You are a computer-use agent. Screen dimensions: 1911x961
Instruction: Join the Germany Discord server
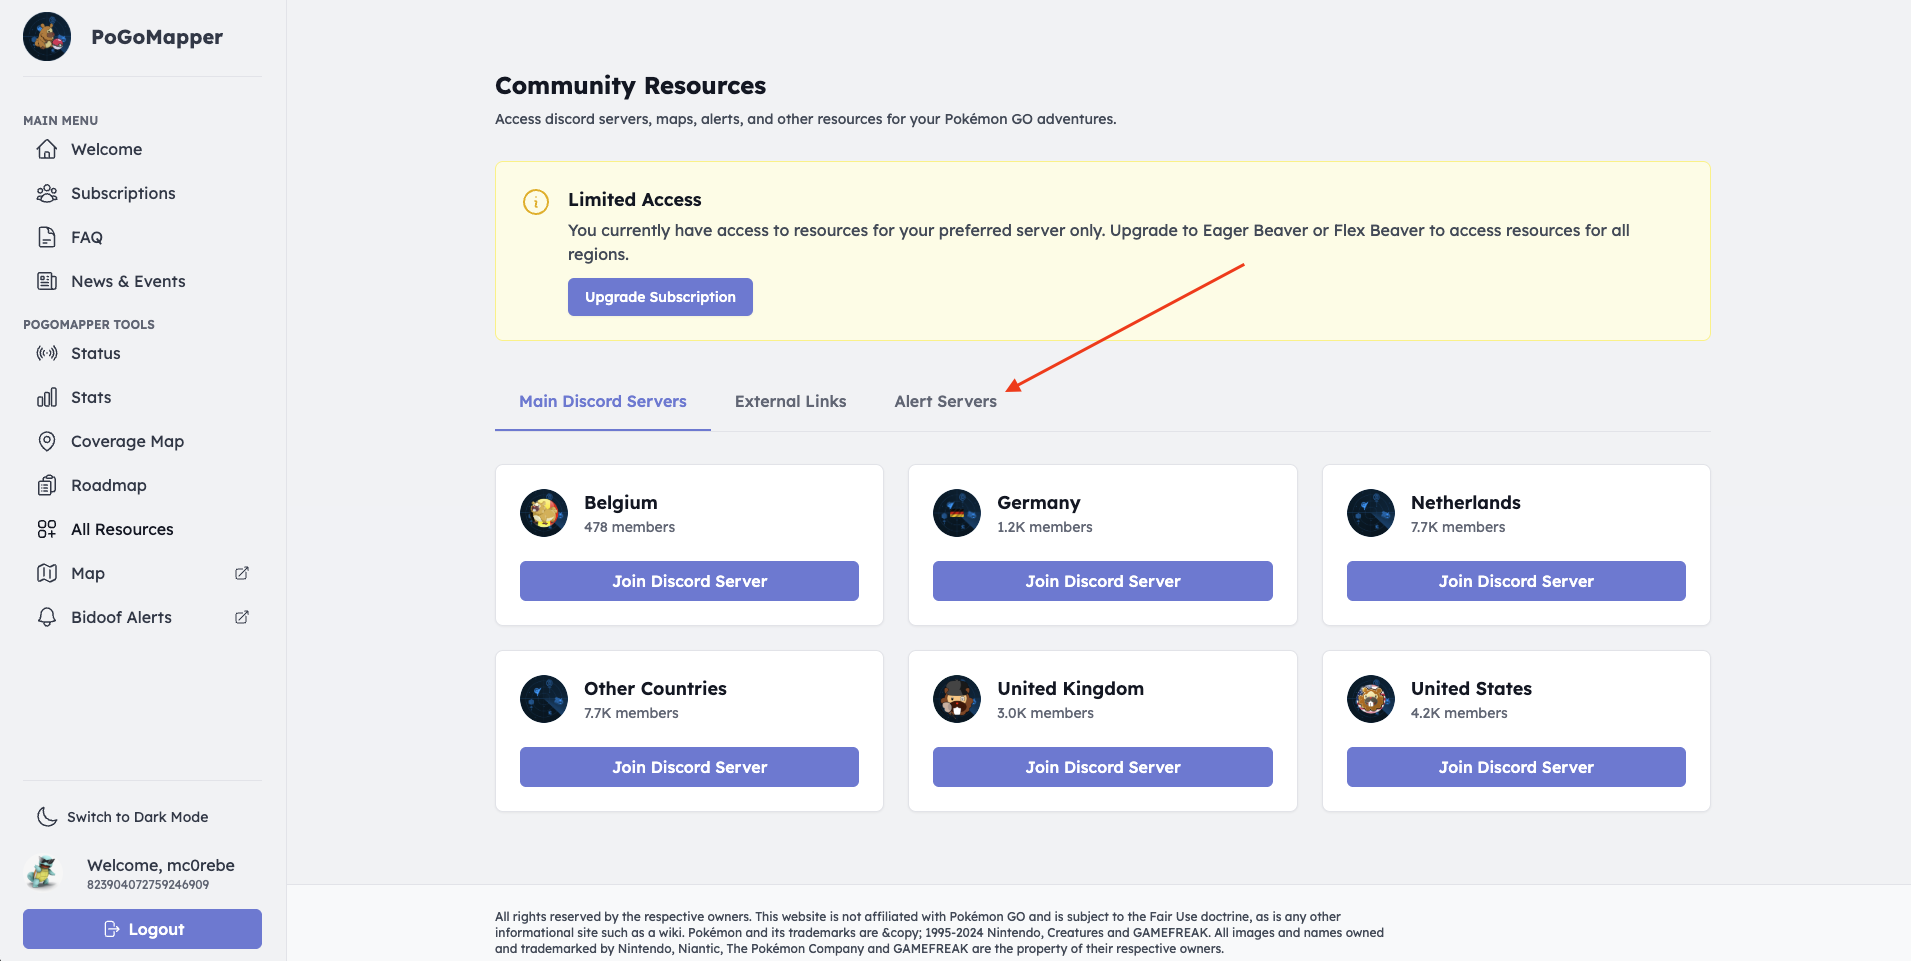click(x=1103, y=581)
